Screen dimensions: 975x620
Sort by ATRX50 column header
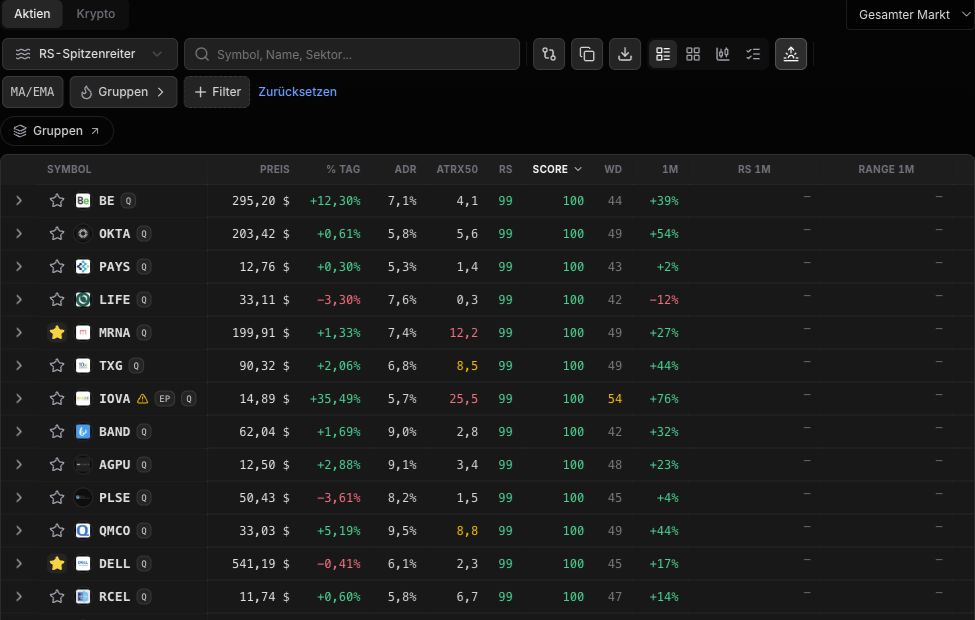pos(457,169)
